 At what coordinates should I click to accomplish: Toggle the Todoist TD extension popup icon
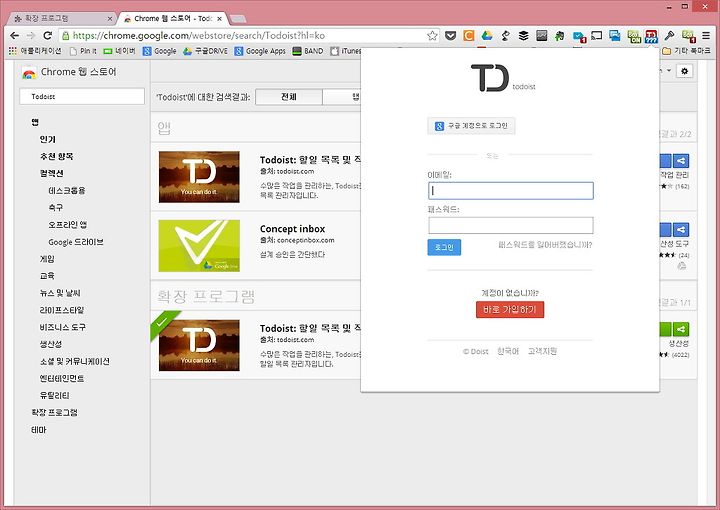click(x=651, y=36)
